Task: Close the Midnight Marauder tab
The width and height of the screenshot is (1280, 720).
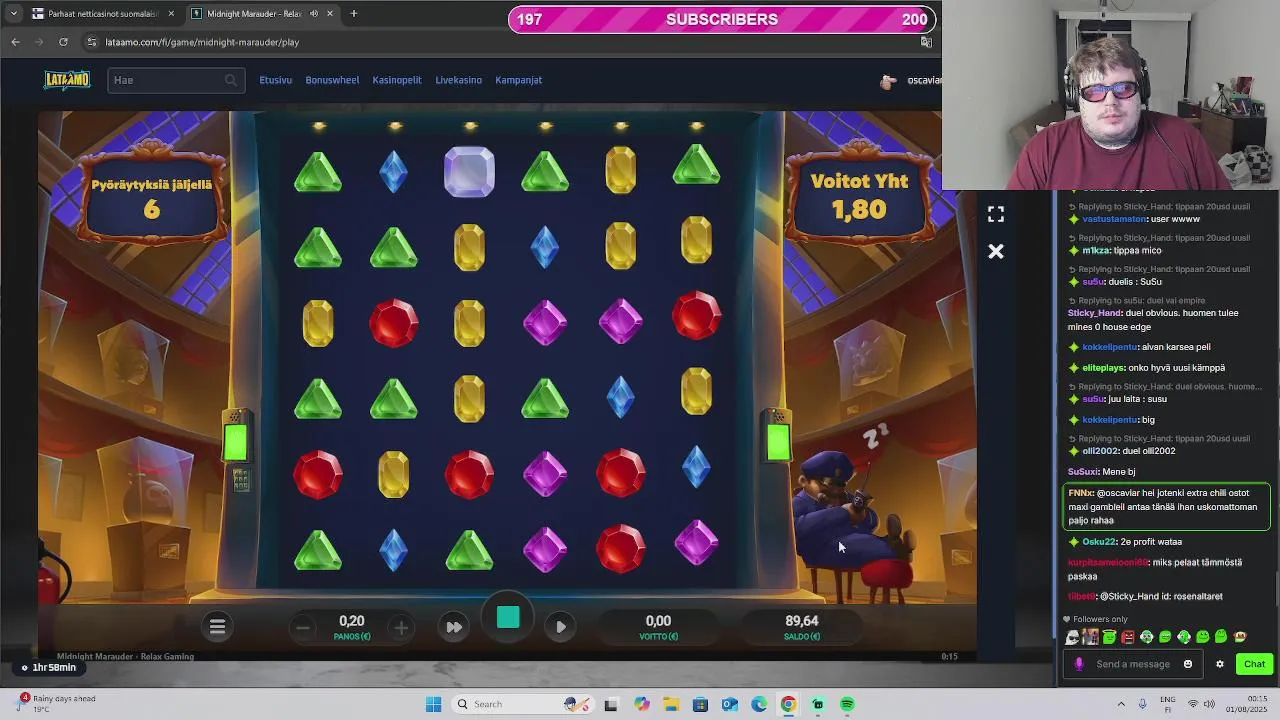Action: pos(330,14)
